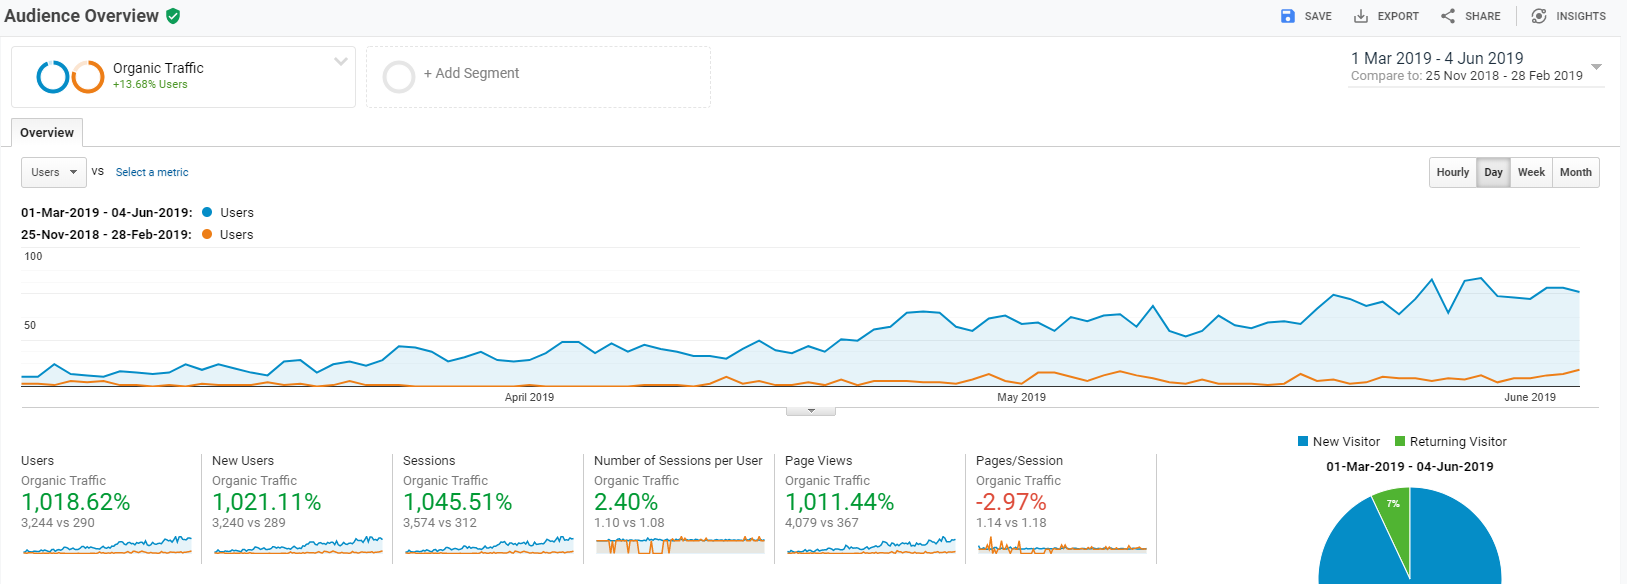Image resolution: width=1627 pixels, height=584 pixels.
Task: Switch chart granularity to Hourly
Action: 1453,172
